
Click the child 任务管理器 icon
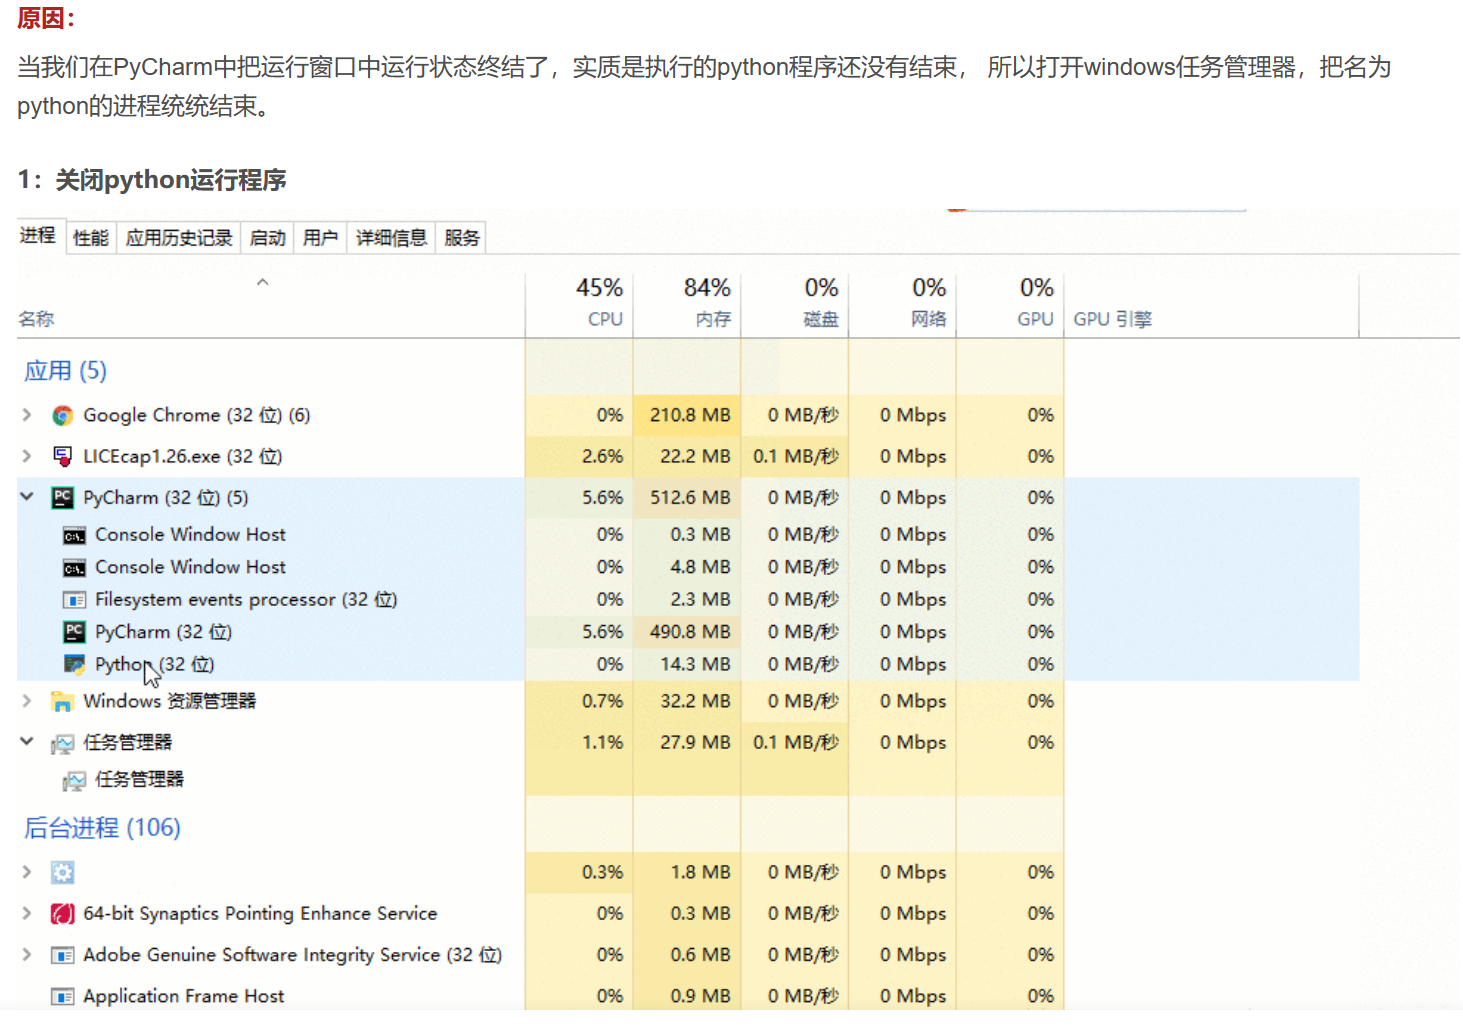coord(74,780)
